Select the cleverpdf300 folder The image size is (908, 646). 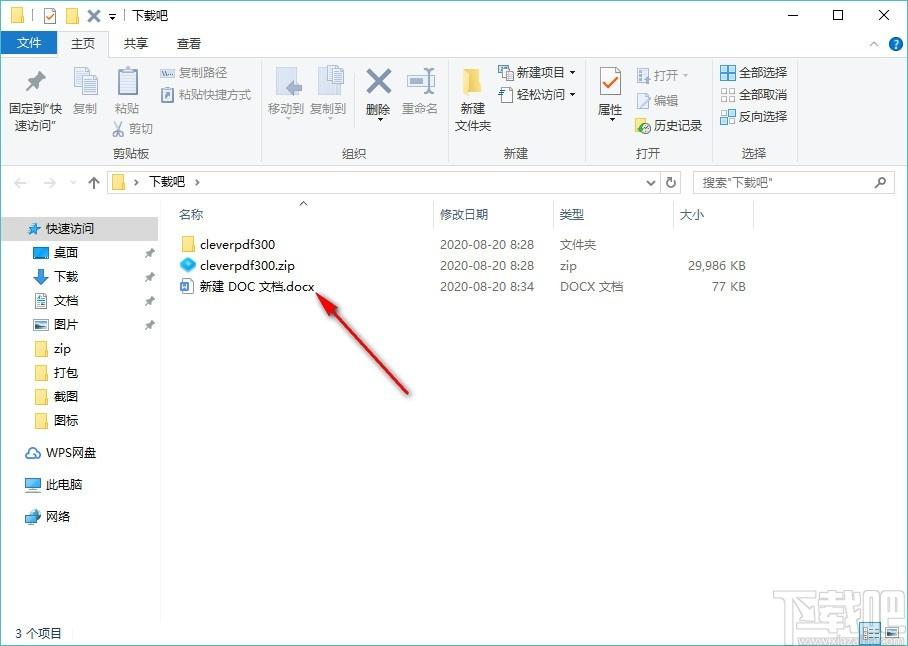click(x=237, y=244)
